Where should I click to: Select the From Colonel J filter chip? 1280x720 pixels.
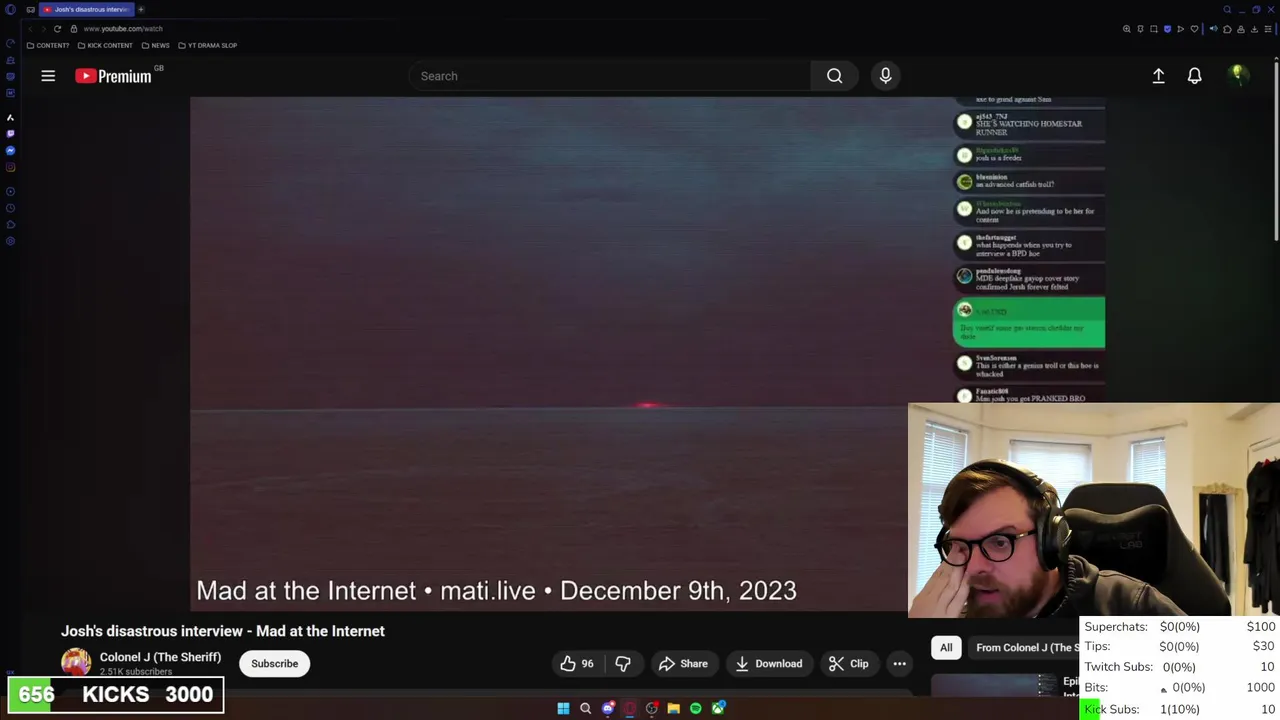point(1025,648)
